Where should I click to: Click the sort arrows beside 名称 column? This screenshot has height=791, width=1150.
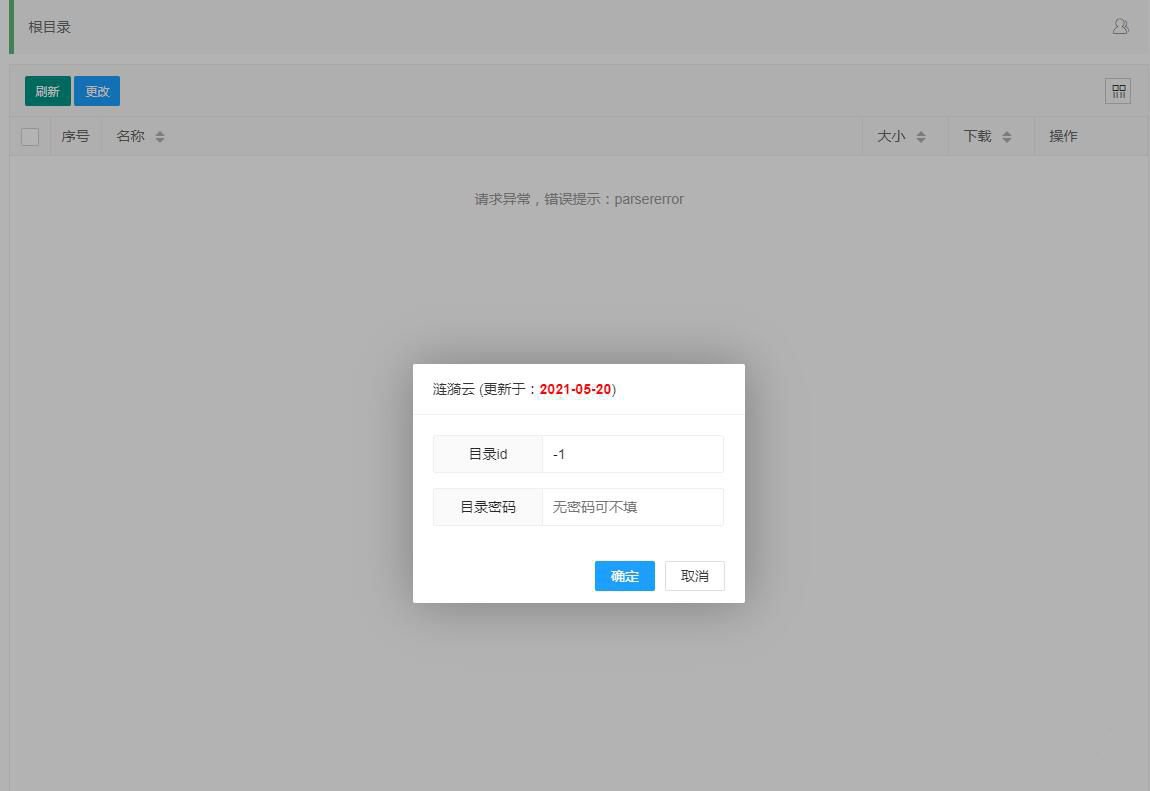coord(158,136)
